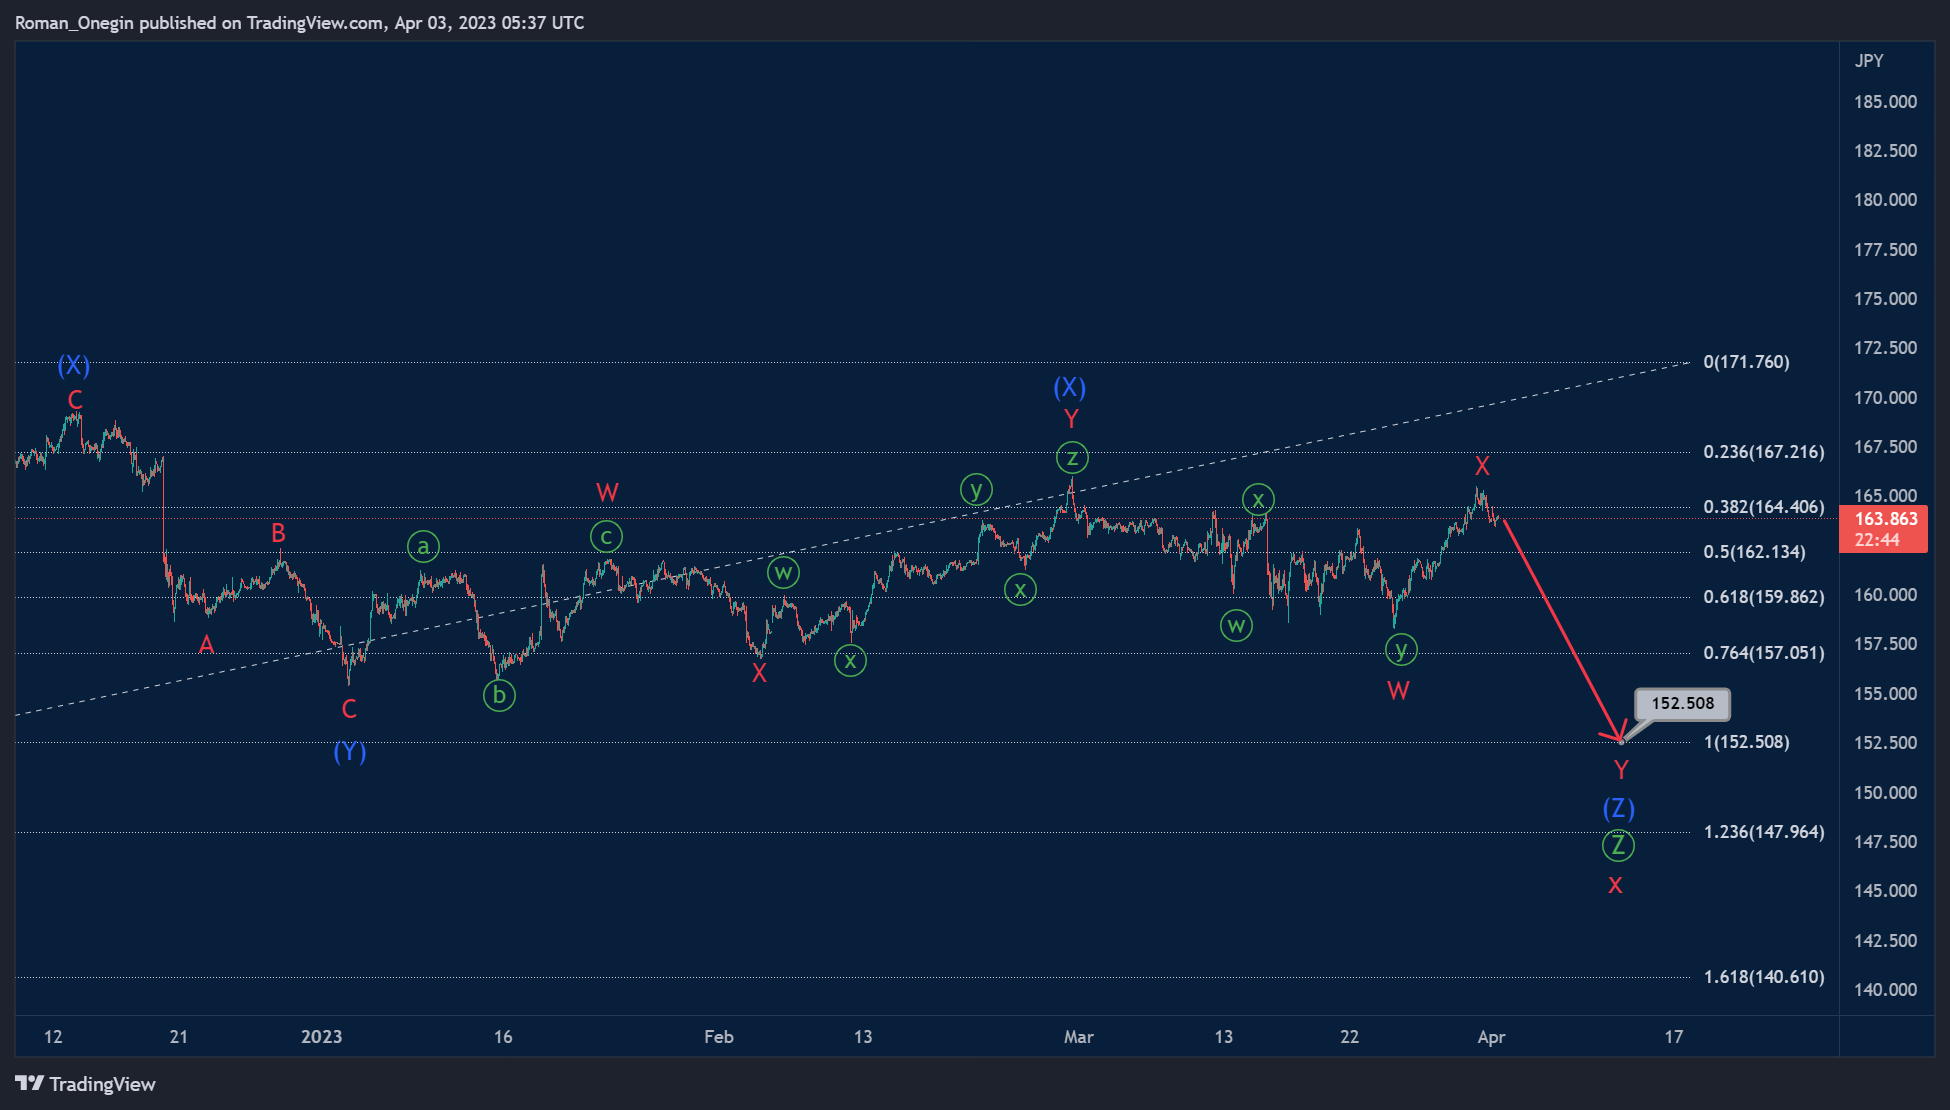Click the JPY currency label
This screenshot has height=1110, width=1950.
click(1869, 61)
